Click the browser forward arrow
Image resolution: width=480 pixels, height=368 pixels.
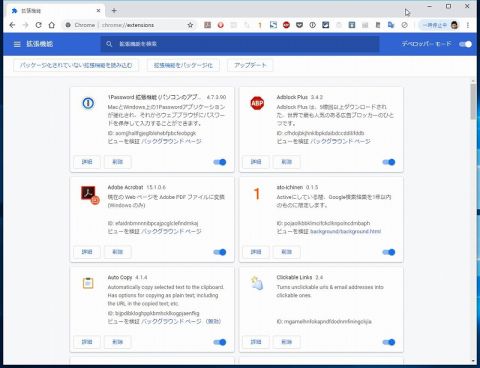[25, 25]
